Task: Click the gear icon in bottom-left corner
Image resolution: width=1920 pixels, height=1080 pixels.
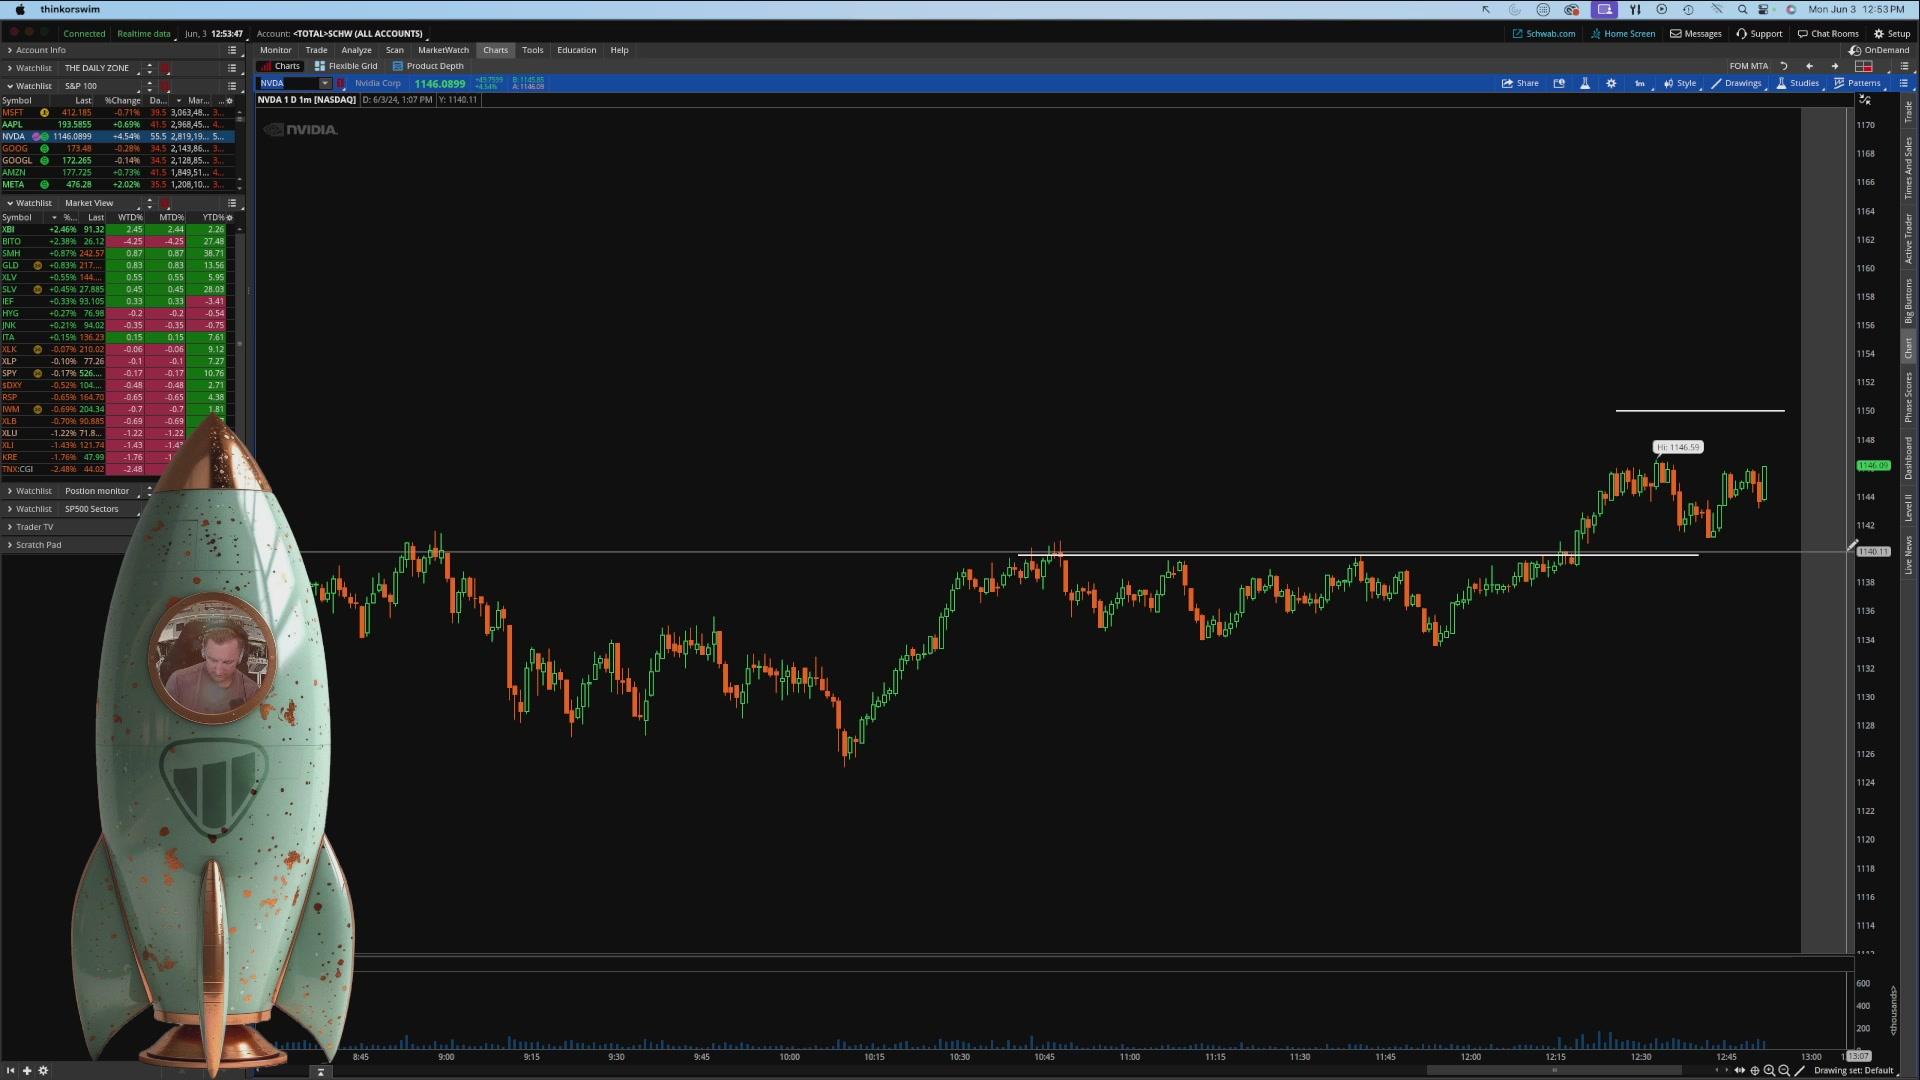Action: (x=43, y=1071)
